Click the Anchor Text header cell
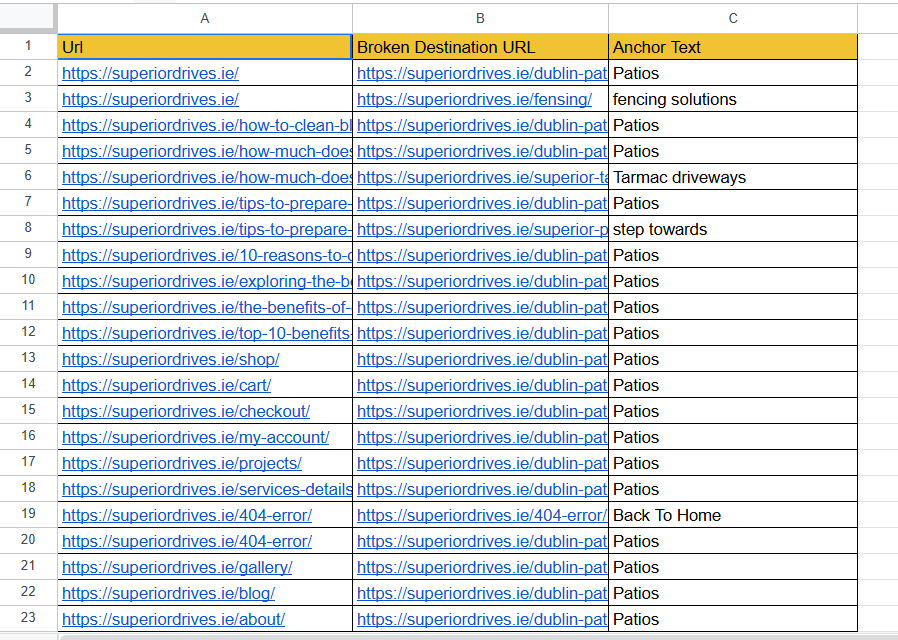The height and width of the screenshot is (640, 898). pos(732,47)
